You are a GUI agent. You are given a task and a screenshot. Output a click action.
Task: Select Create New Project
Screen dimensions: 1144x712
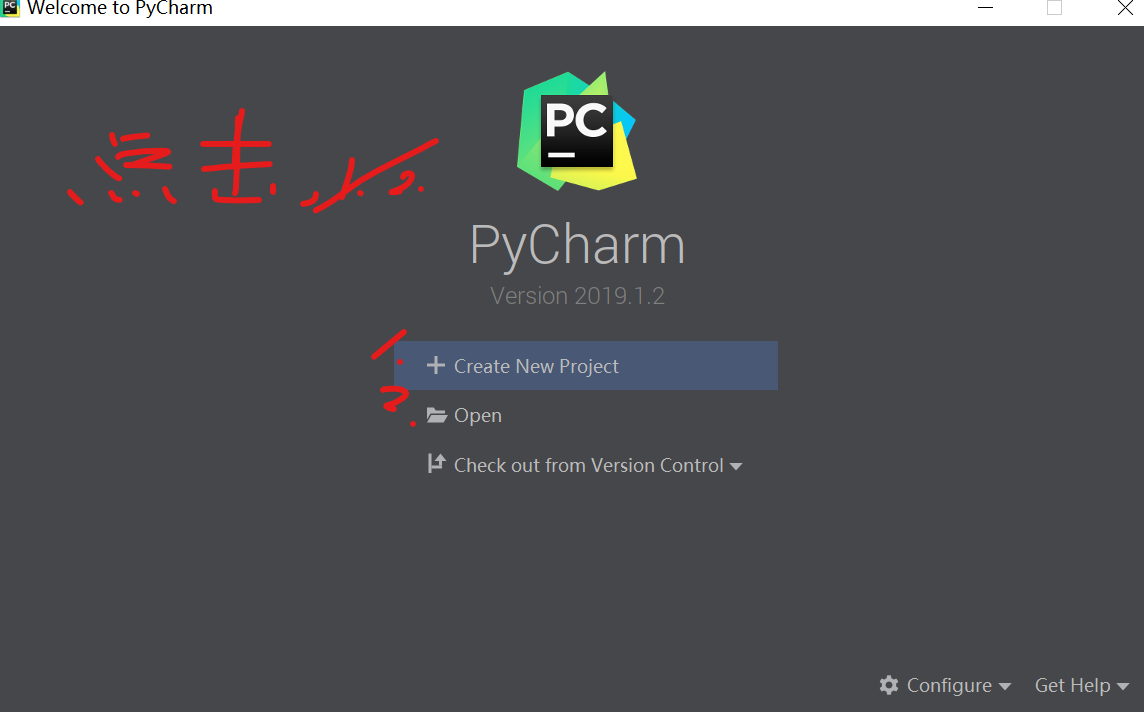coord(586,365)
